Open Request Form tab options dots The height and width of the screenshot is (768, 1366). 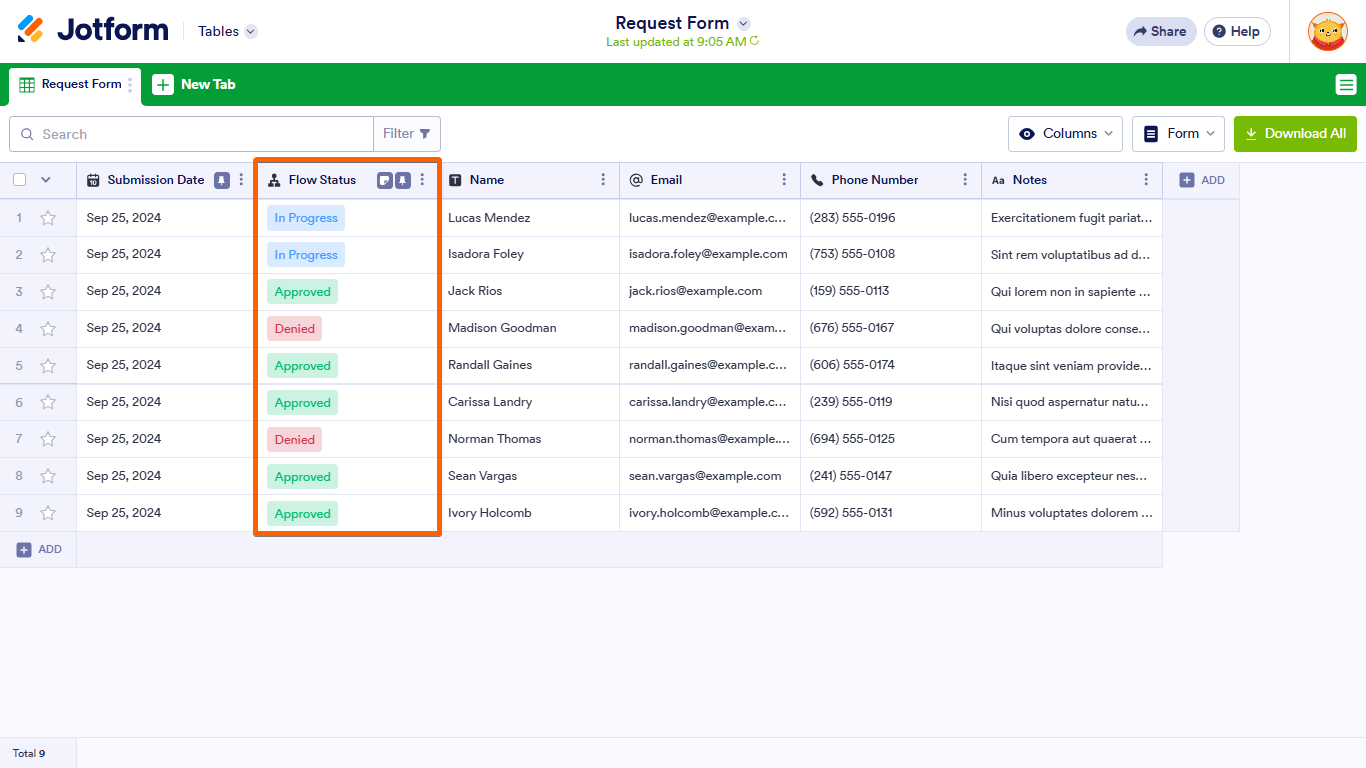(130, 85)
